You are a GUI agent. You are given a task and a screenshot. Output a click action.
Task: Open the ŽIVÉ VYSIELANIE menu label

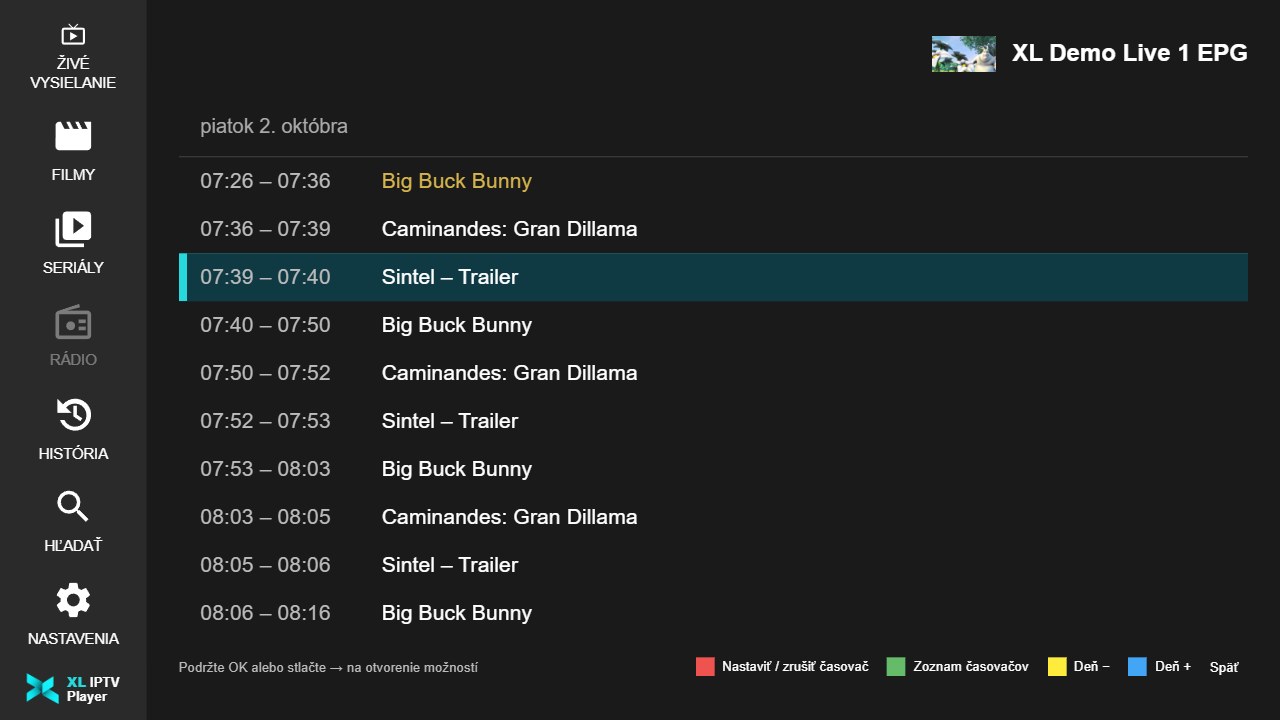(x=73, y=73)
